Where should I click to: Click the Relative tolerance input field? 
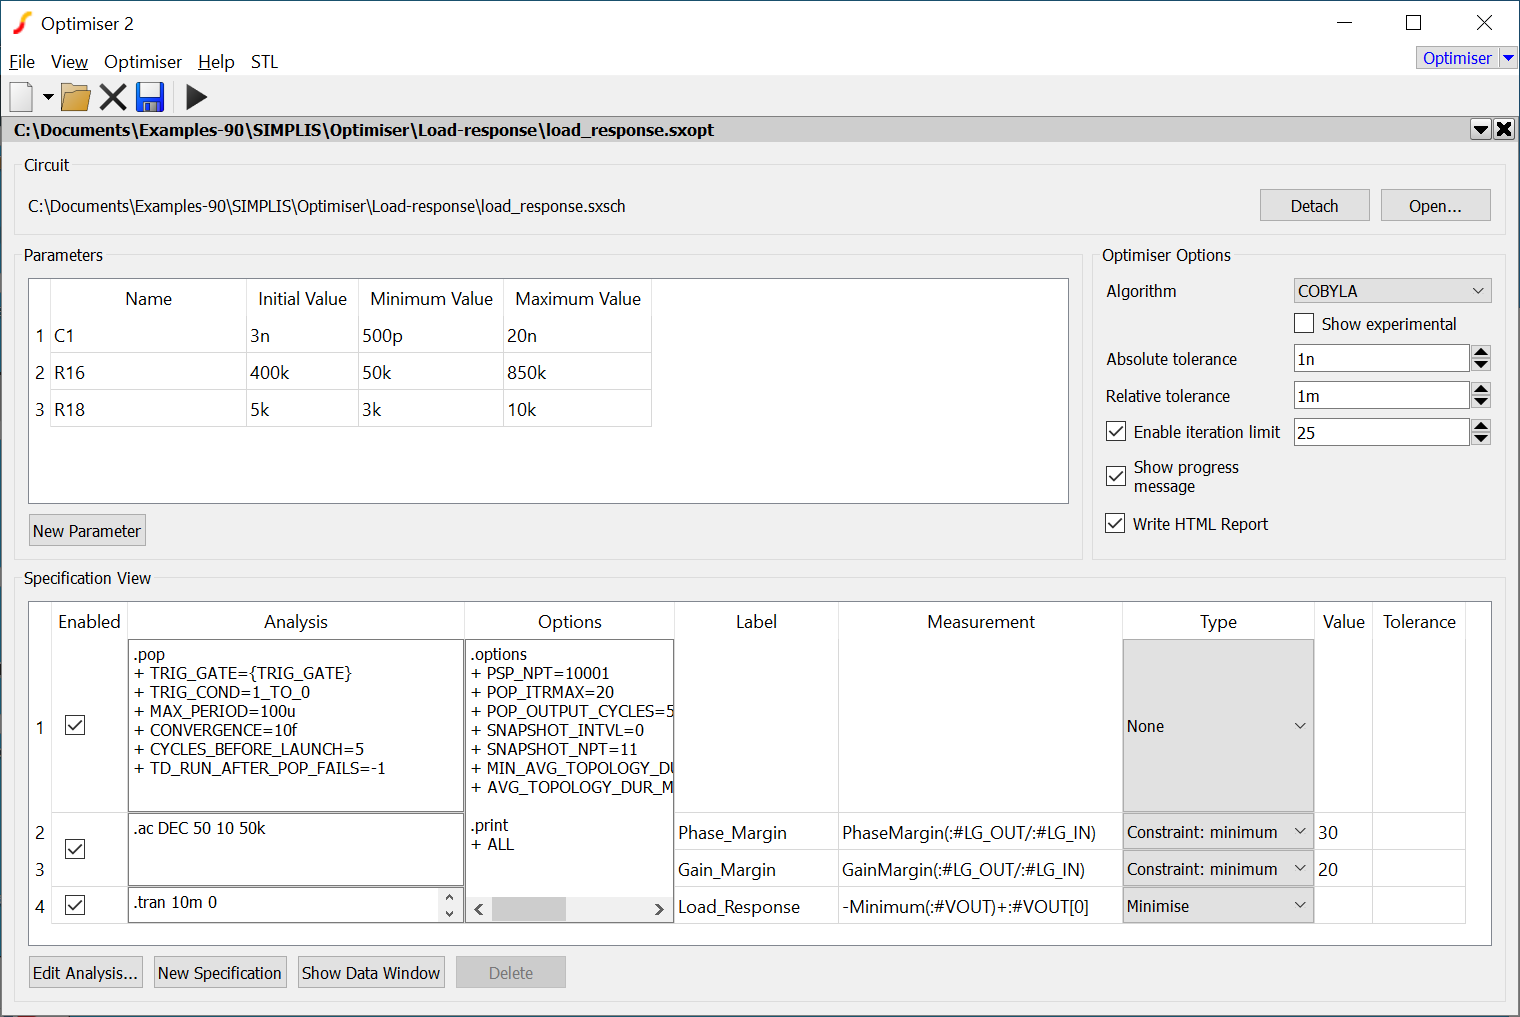[x=1381, y=396]
